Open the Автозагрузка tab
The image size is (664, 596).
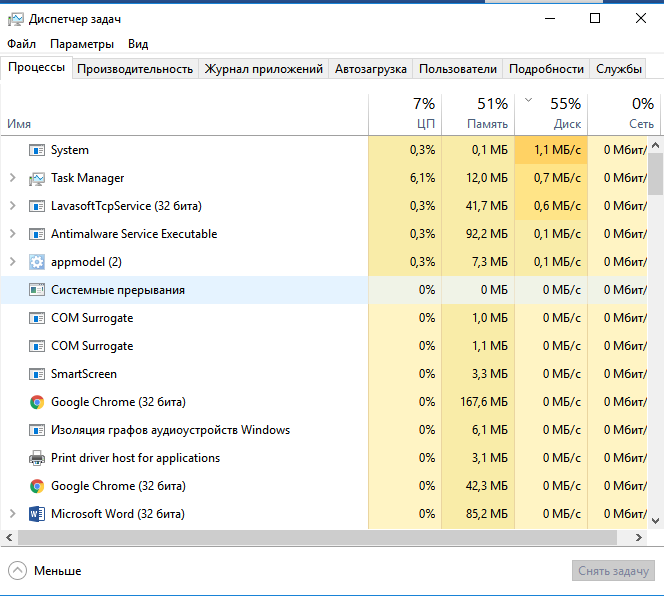click(371, 69)
